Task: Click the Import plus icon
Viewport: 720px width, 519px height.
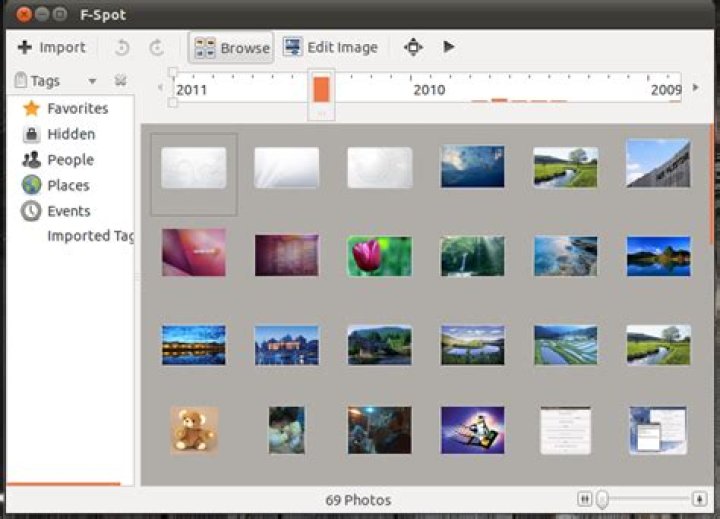Action: [x=25, y=47]
